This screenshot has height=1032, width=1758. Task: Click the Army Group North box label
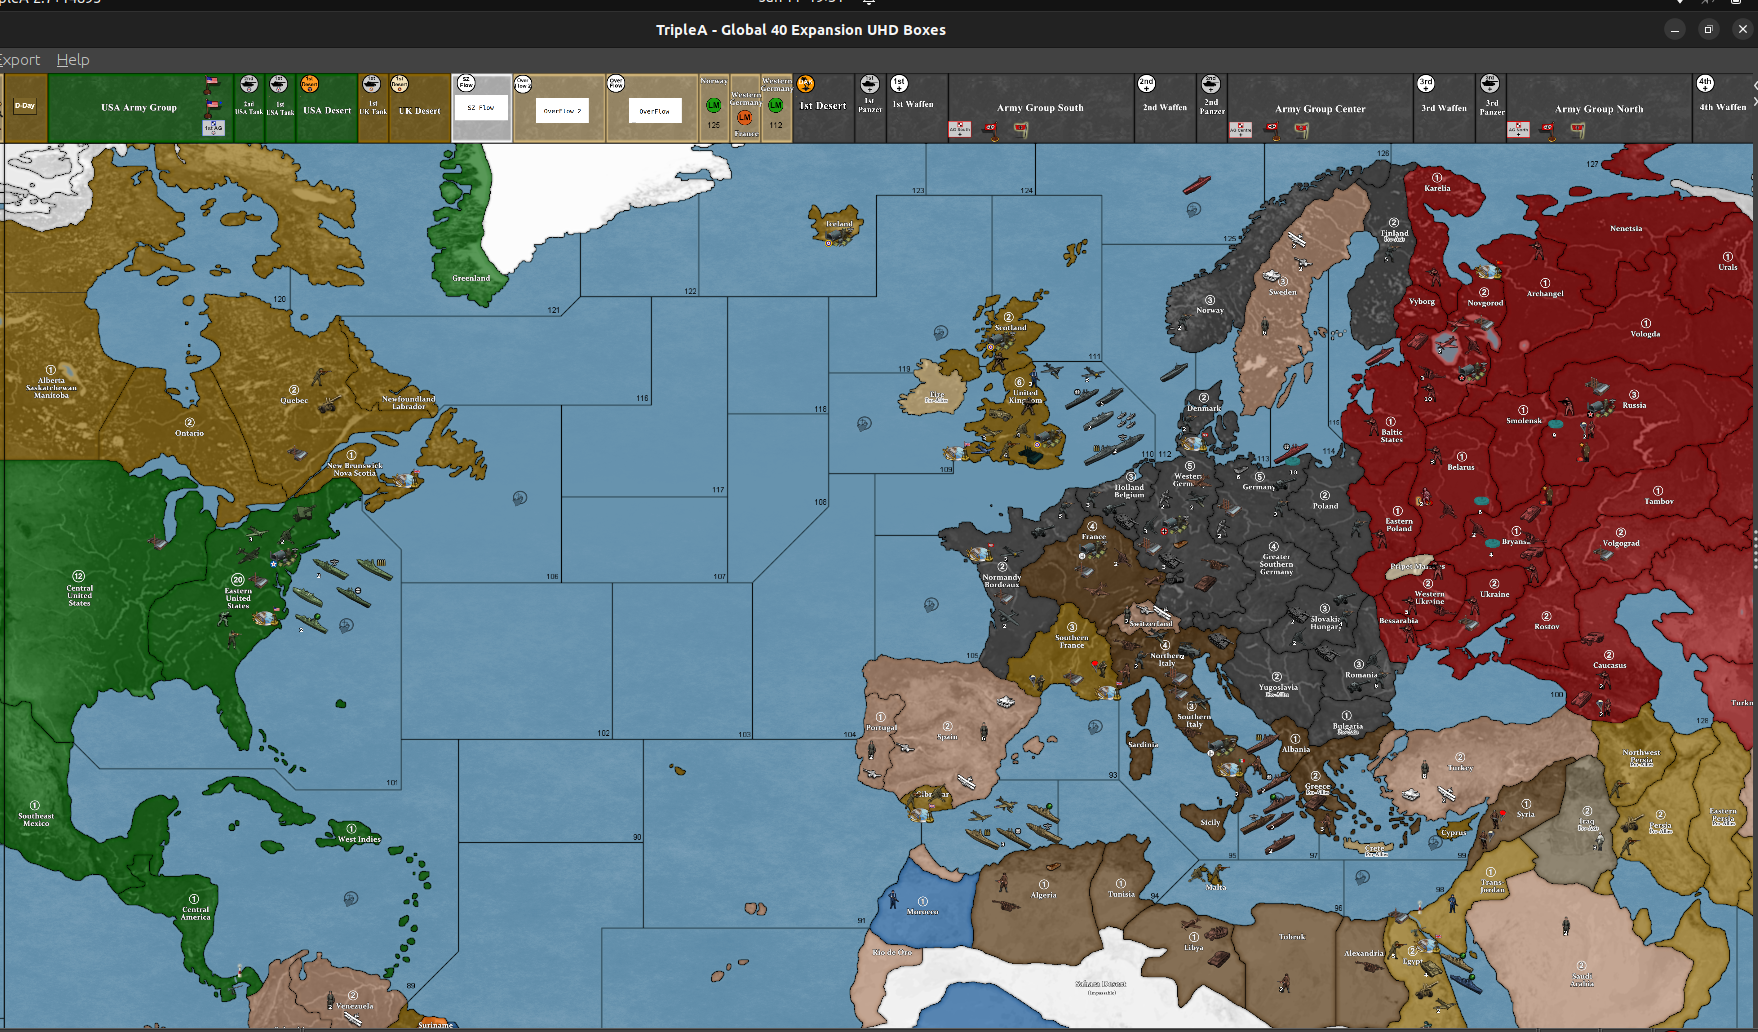(1599, 109)
